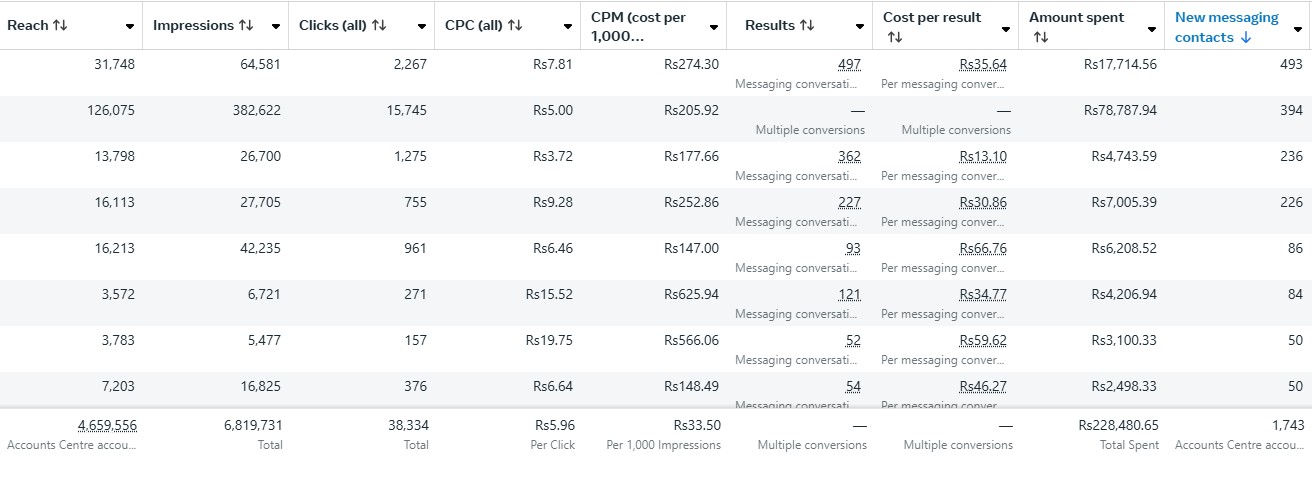Image resolution: width=1312 pixels, height=481 pixels.
Task: Click the Results column sort arrows
Action: pos(807,26)
